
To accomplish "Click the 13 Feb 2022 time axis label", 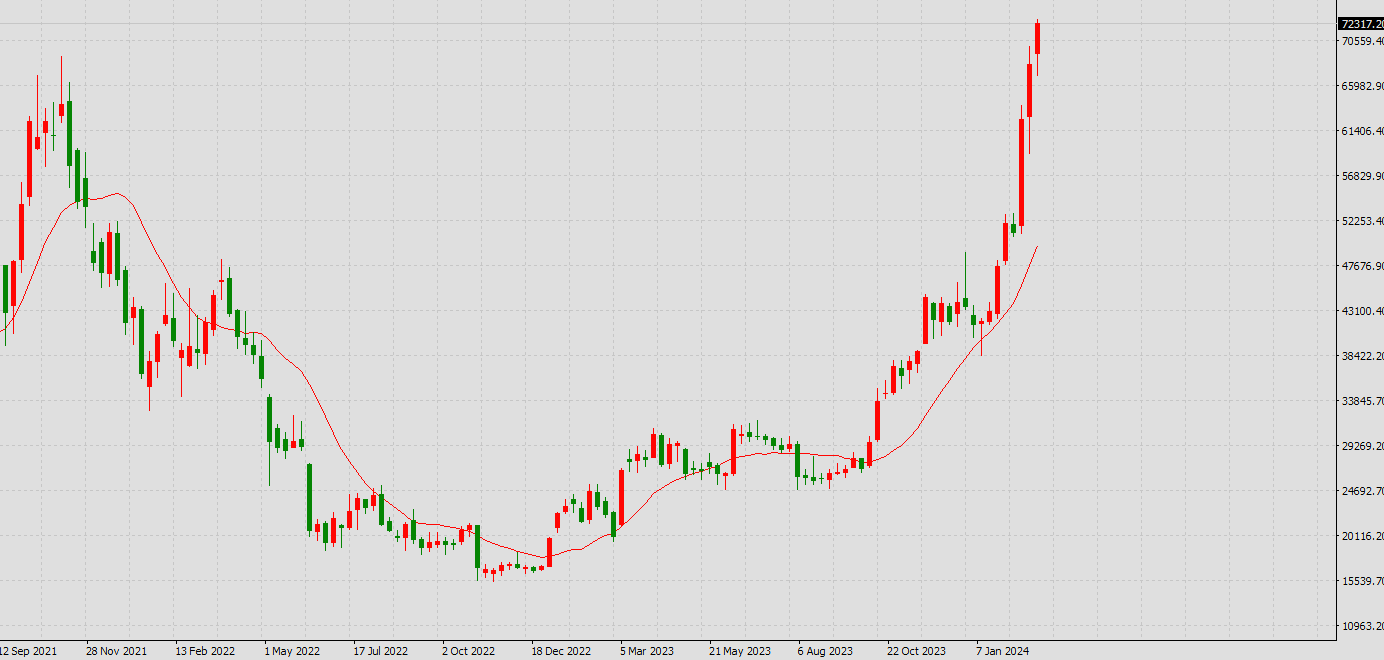I will (205, 651).
